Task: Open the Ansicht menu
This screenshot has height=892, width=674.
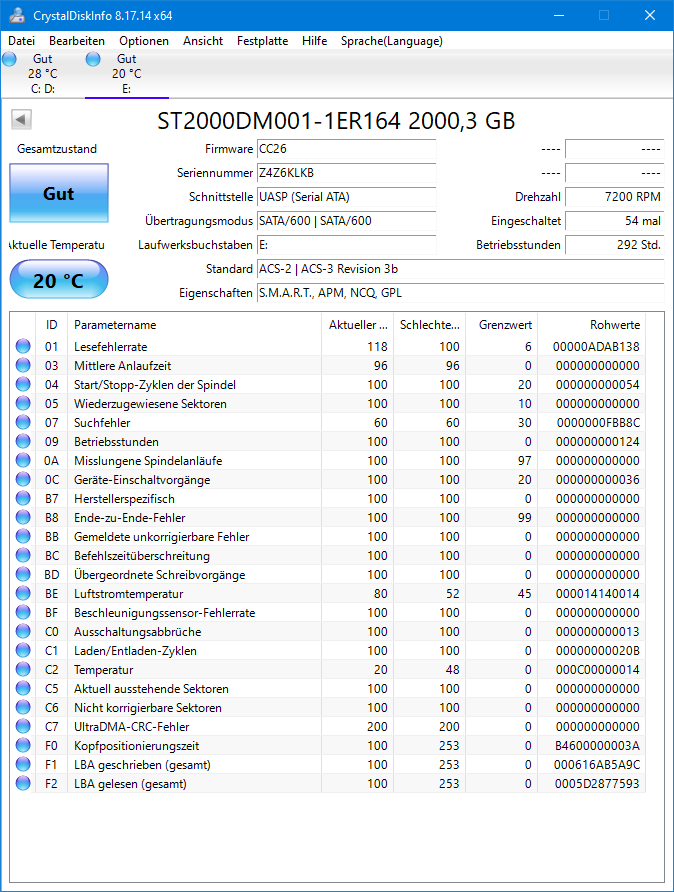Action: coord(203,41)
